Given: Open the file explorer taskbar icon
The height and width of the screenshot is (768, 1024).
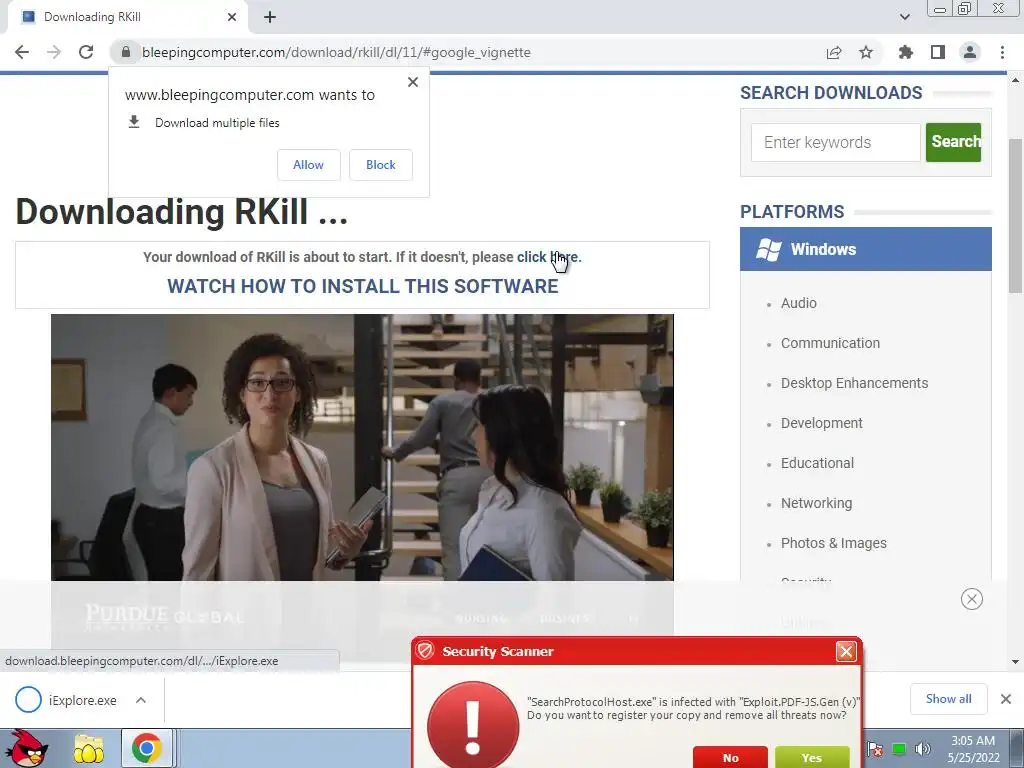Looking at the screenshot, I should pos(88,748).
